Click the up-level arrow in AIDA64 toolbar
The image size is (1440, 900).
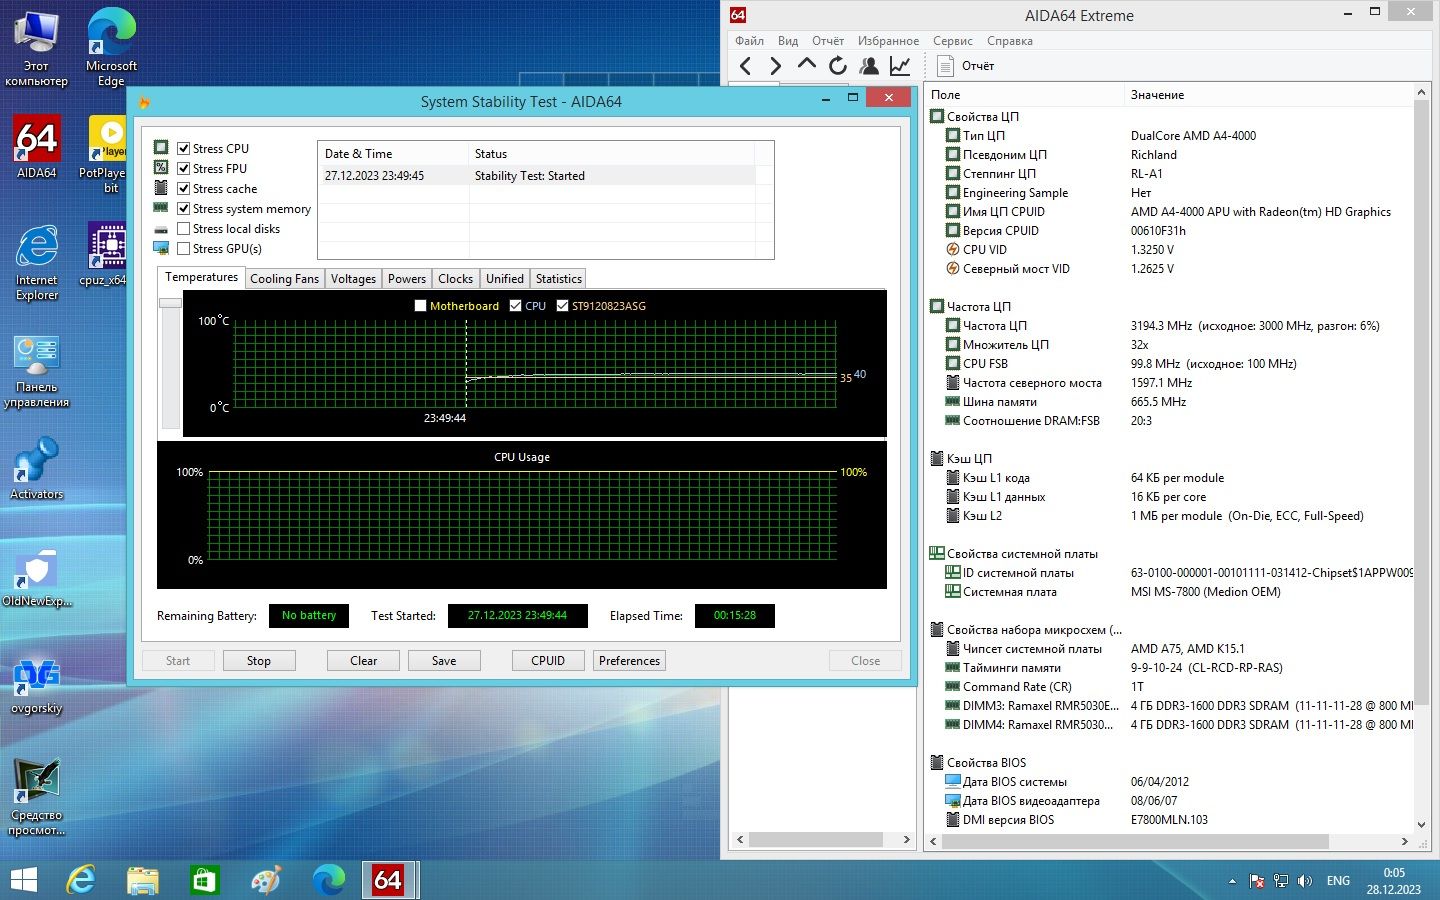coord(807,65)
